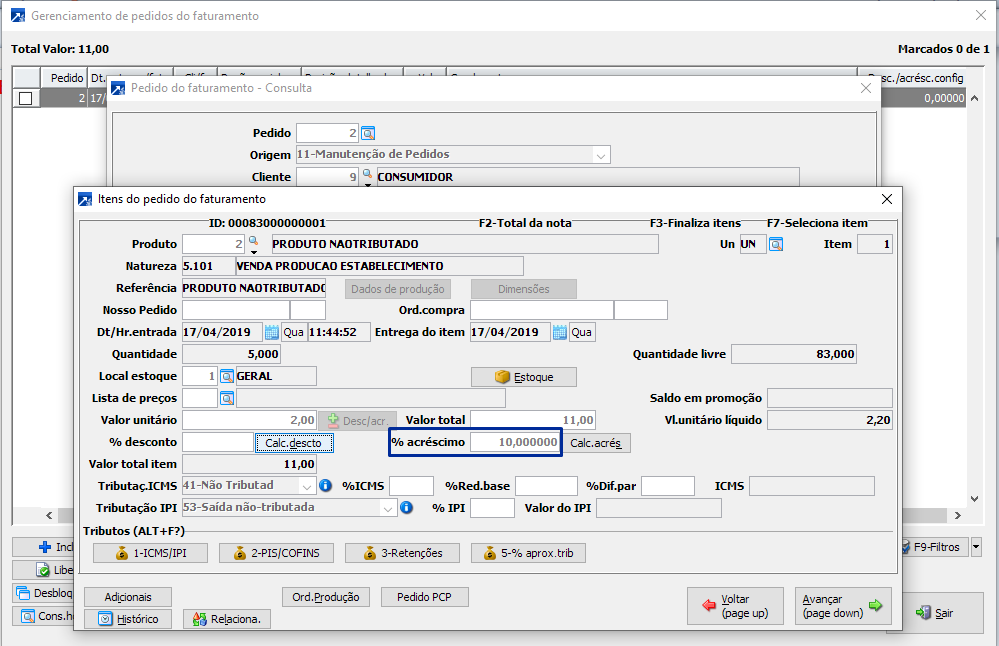Click %Dif.par input field
This screenshot has width=999, height=646.
tap(668, 486)
